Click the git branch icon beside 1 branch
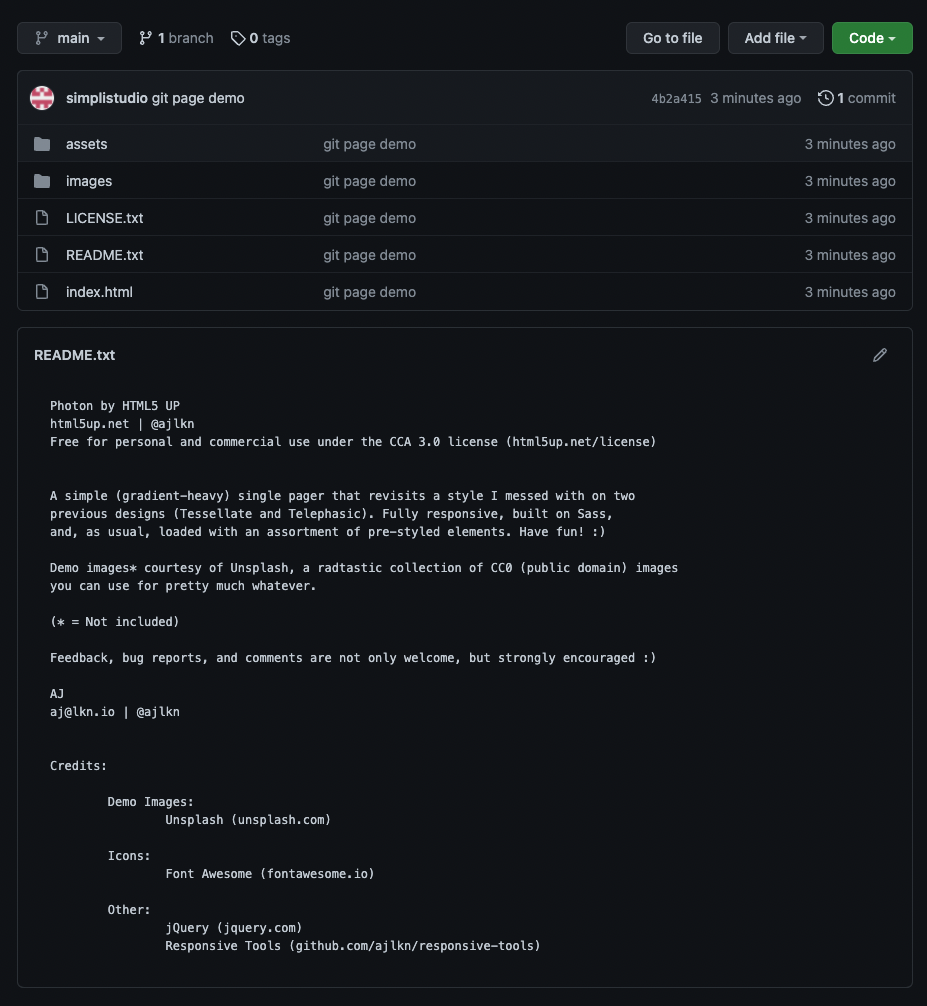927x1006 pixels. point(146,38)
